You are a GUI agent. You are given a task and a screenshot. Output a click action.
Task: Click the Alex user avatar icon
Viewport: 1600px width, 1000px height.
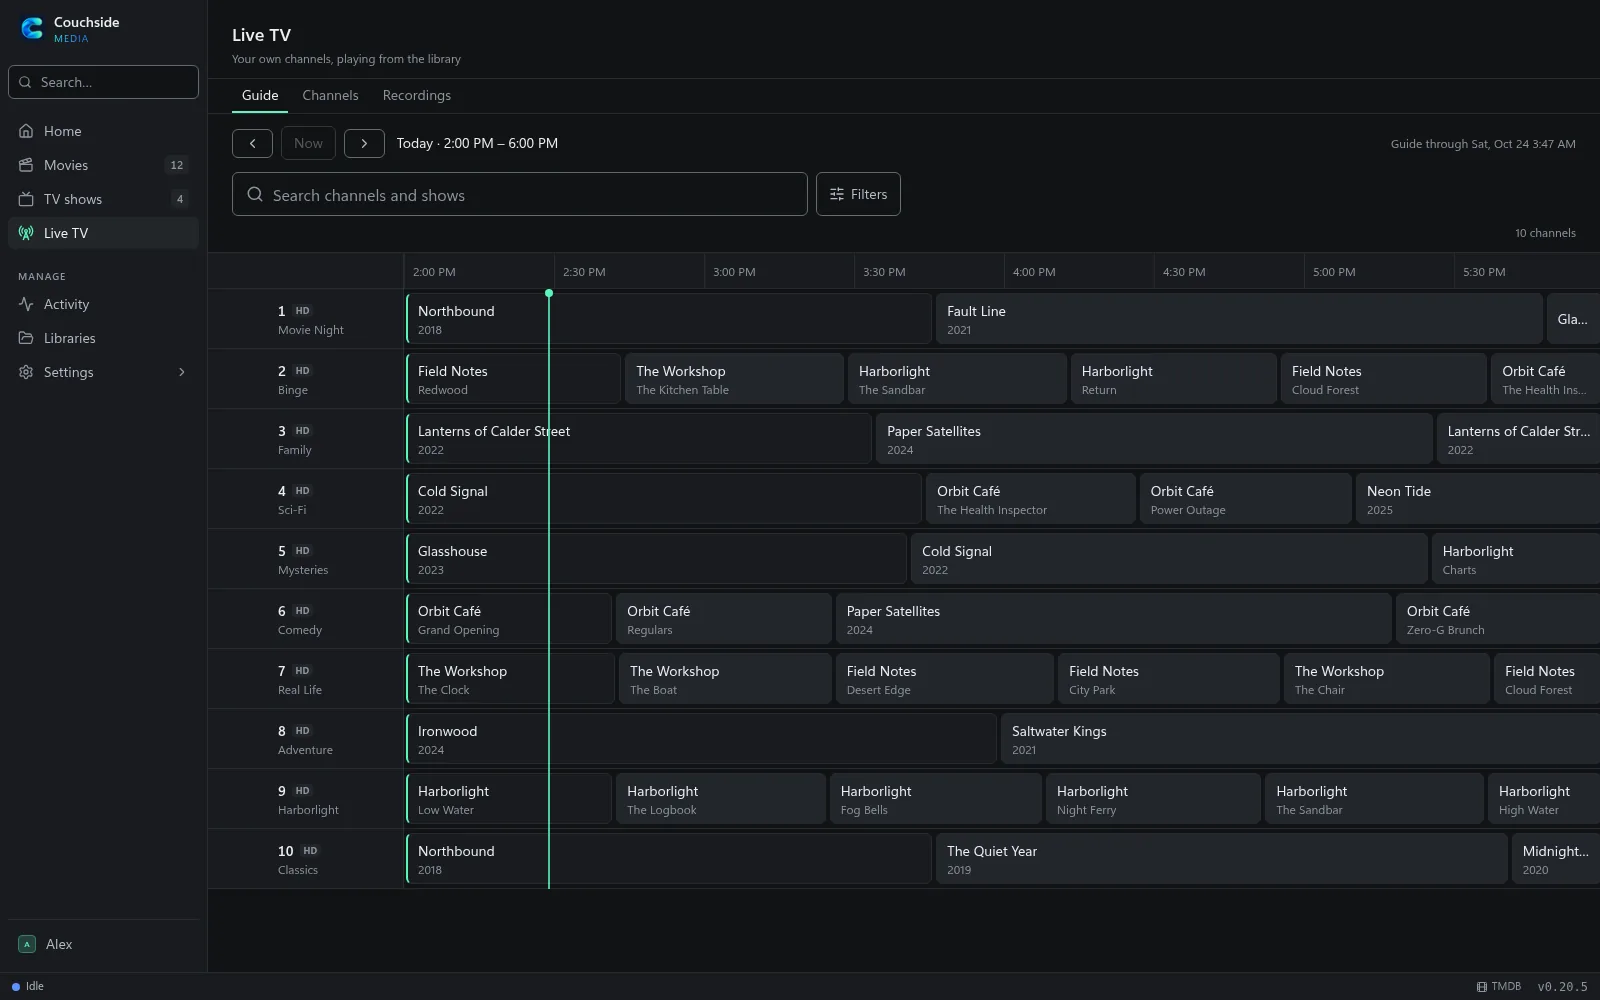tap(27, 944)
